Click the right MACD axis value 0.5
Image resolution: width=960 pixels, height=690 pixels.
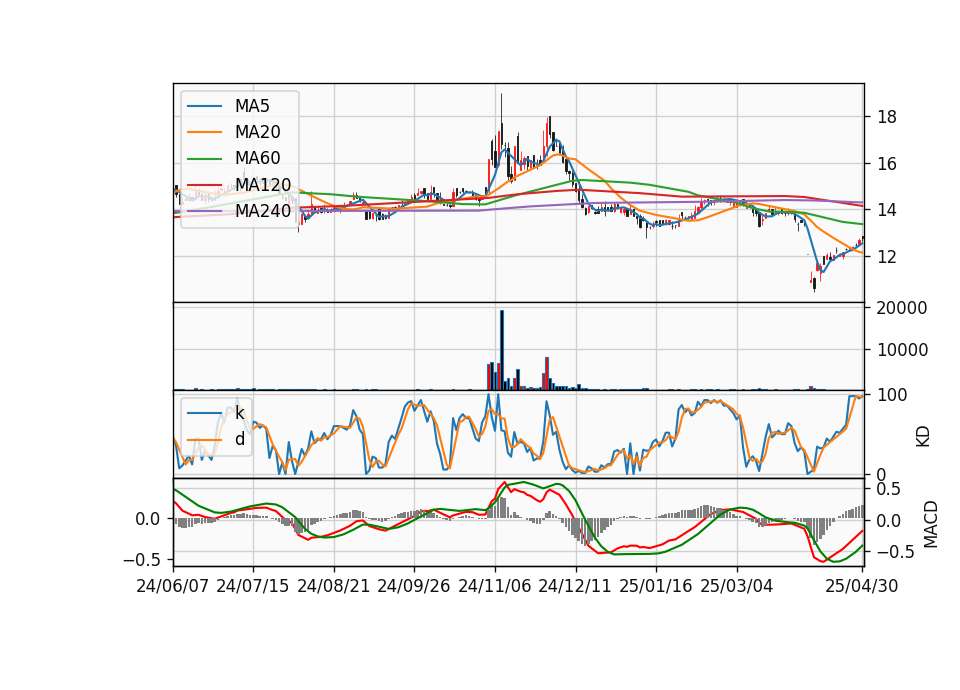(888, 489)
